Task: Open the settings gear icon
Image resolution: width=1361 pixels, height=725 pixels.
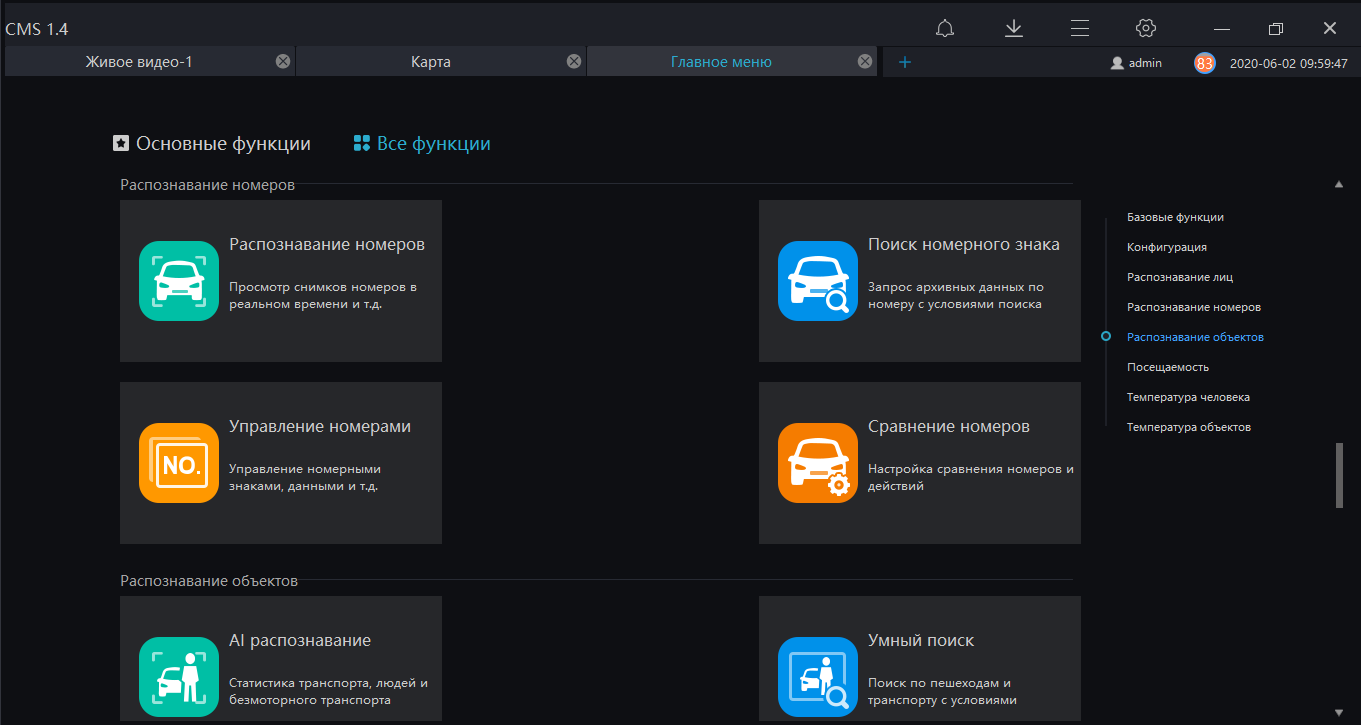Action: (1146, 28)
